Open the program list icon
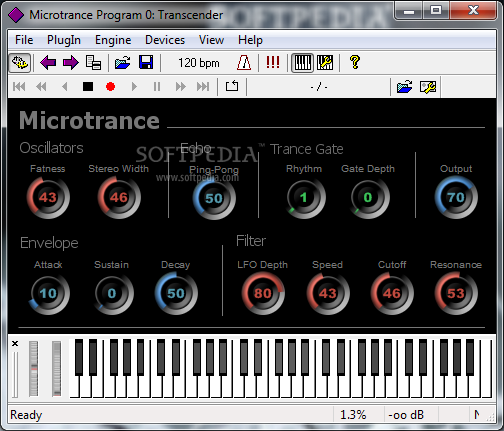Image resolution: width=504 pixels, height=431 pixels. tap(93, 63)
